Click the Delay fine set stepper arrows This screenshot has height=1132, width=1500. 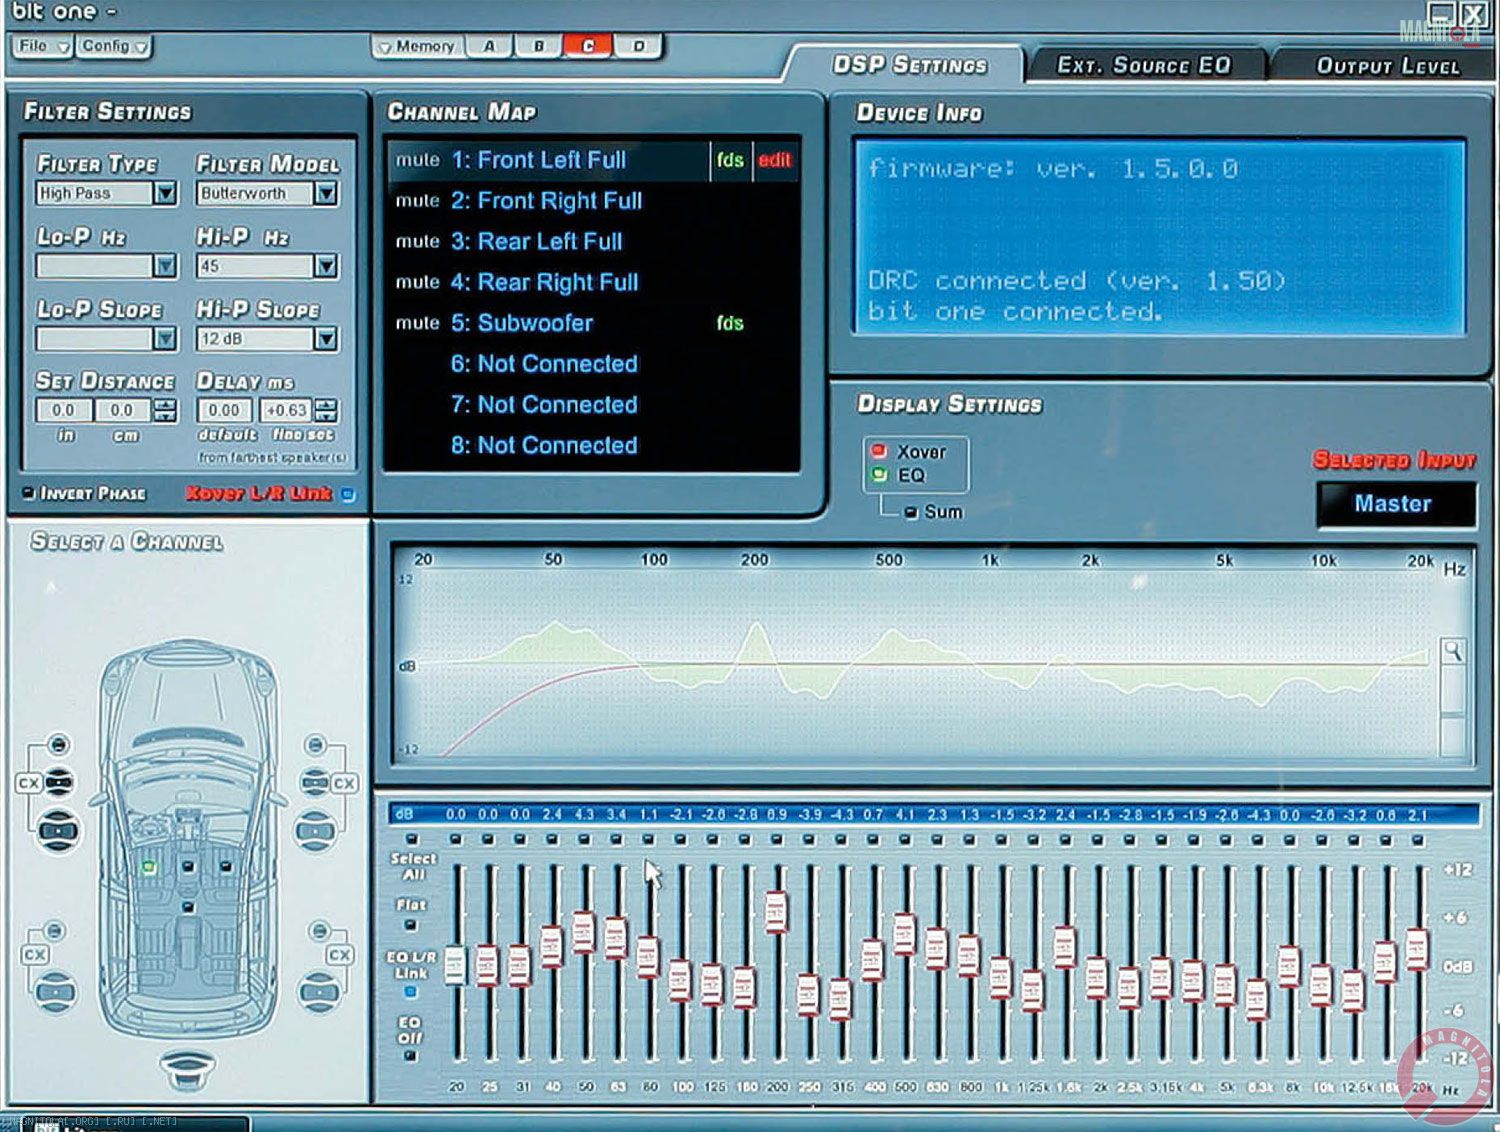coord(326,410)
